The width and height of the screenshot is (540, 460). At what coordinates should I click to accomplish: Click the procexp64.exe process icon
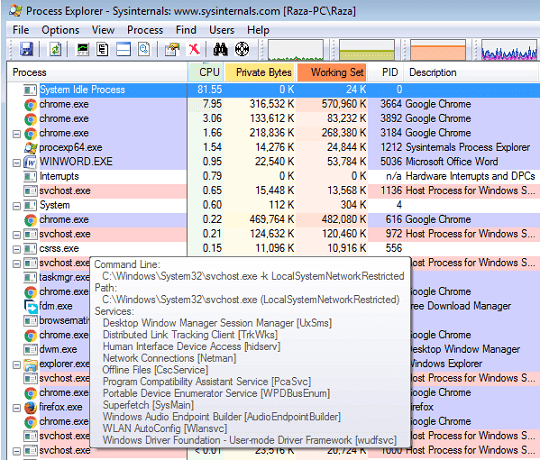click(x=30, y=148)
